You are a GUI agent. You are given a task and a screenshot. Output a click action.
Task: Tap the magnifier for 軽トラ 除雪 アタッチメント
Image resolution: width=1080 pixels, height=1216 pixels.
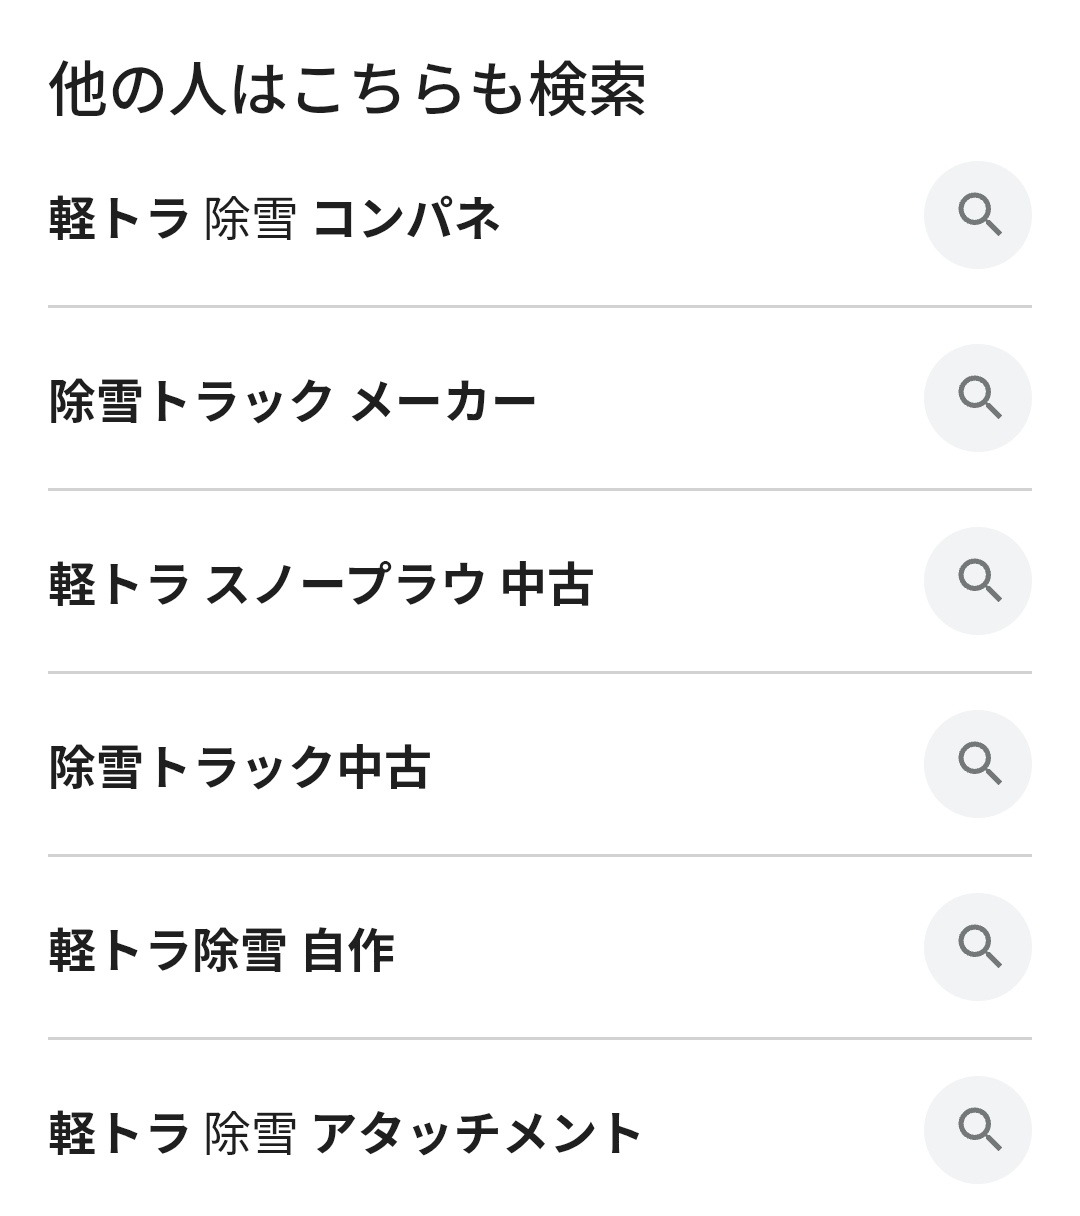pos(977,1130)
